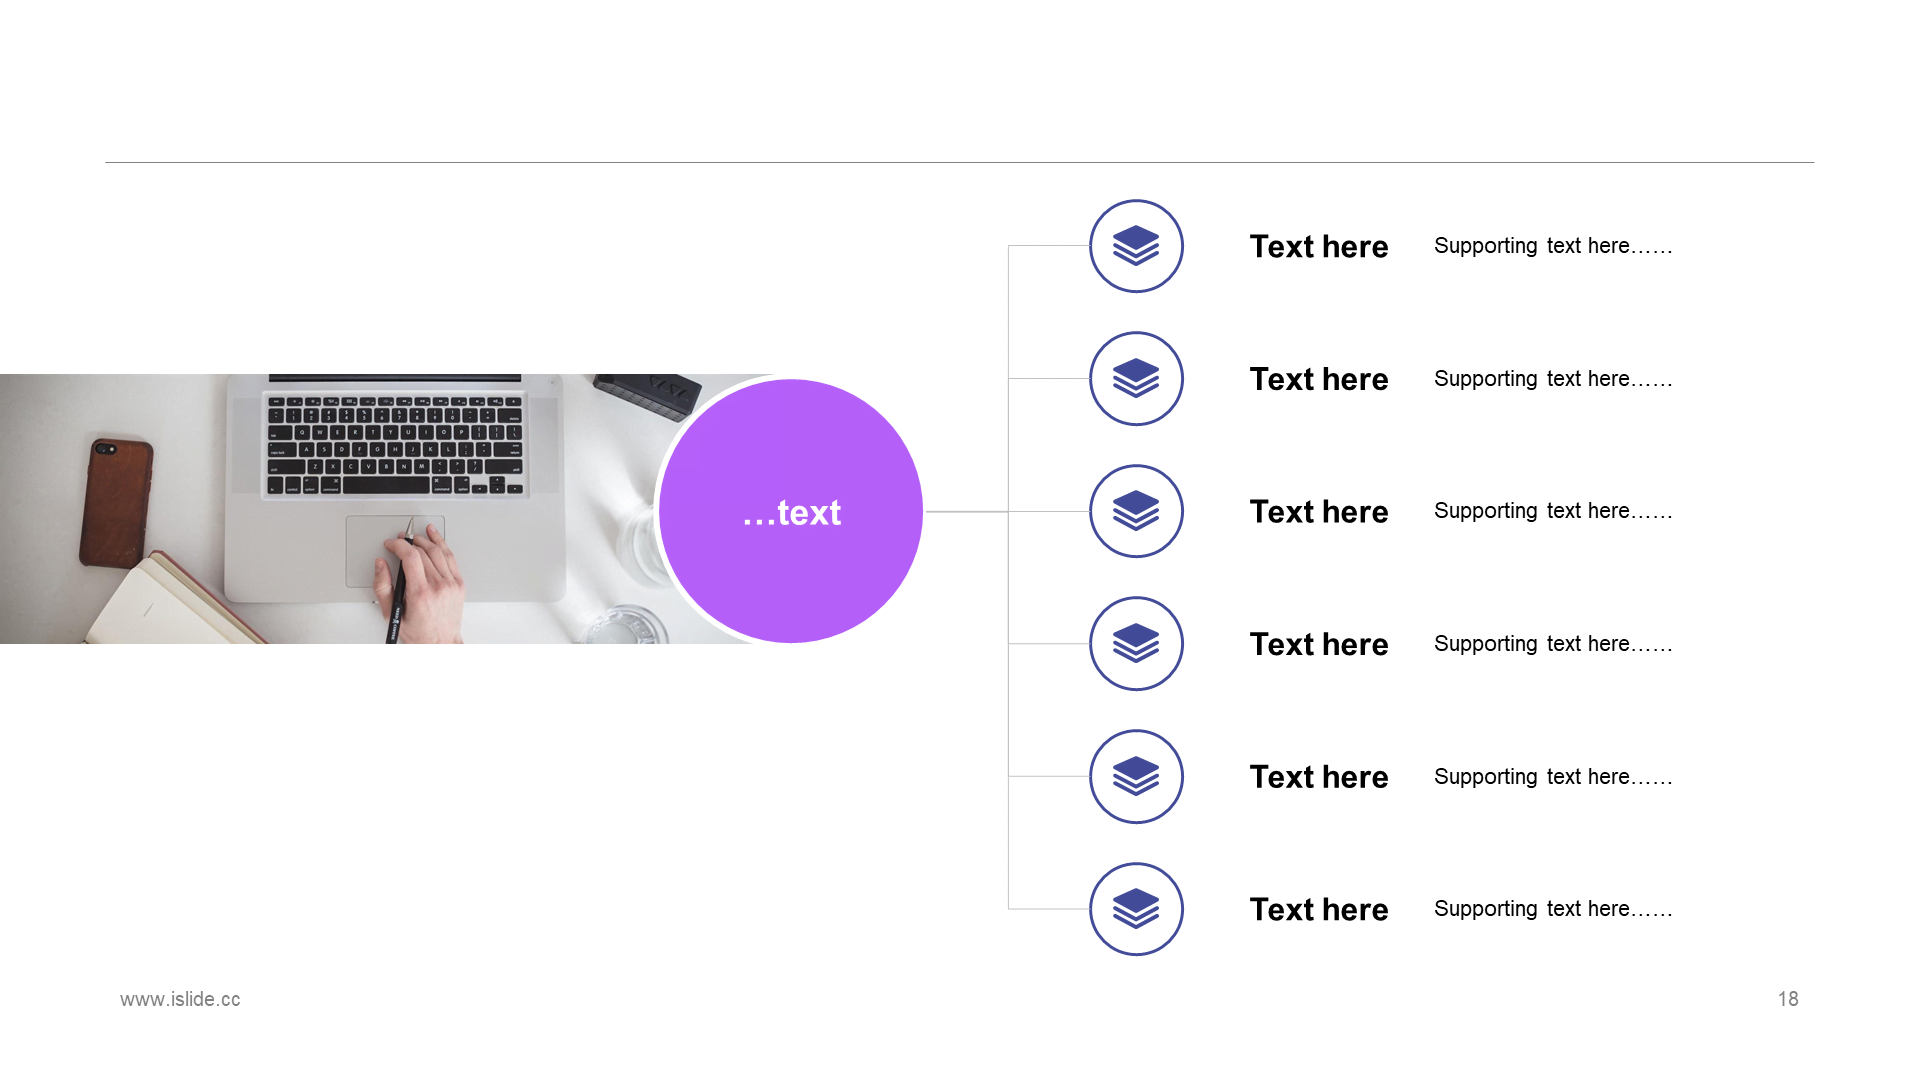Click the third 'Supporting text here' line

[x=1553, y=511]
